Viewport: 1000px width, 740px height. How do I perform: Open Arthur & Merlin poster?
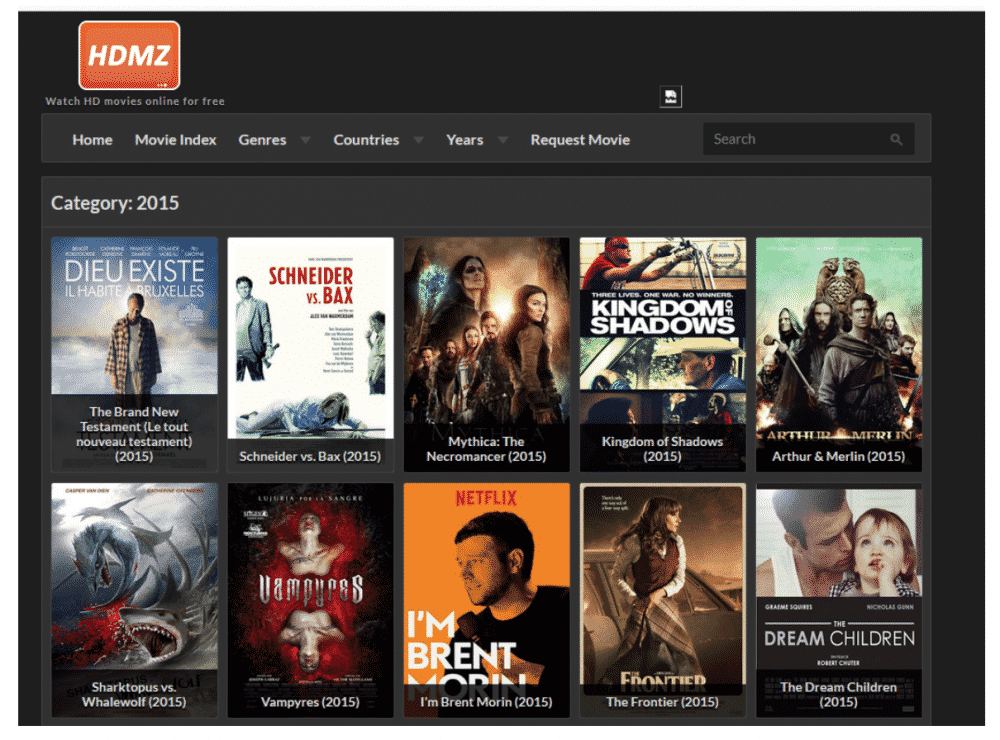[839, 355]
